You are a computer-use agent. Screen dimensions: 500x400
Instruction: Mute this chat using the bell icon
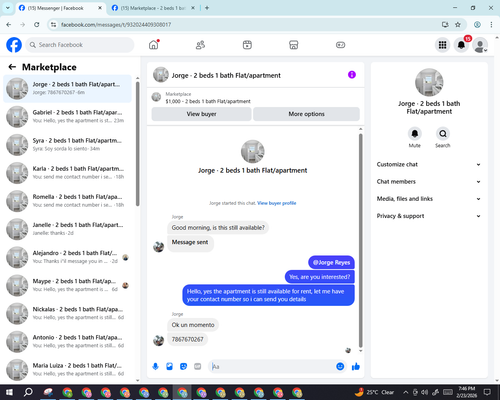(x=415, y=134)
